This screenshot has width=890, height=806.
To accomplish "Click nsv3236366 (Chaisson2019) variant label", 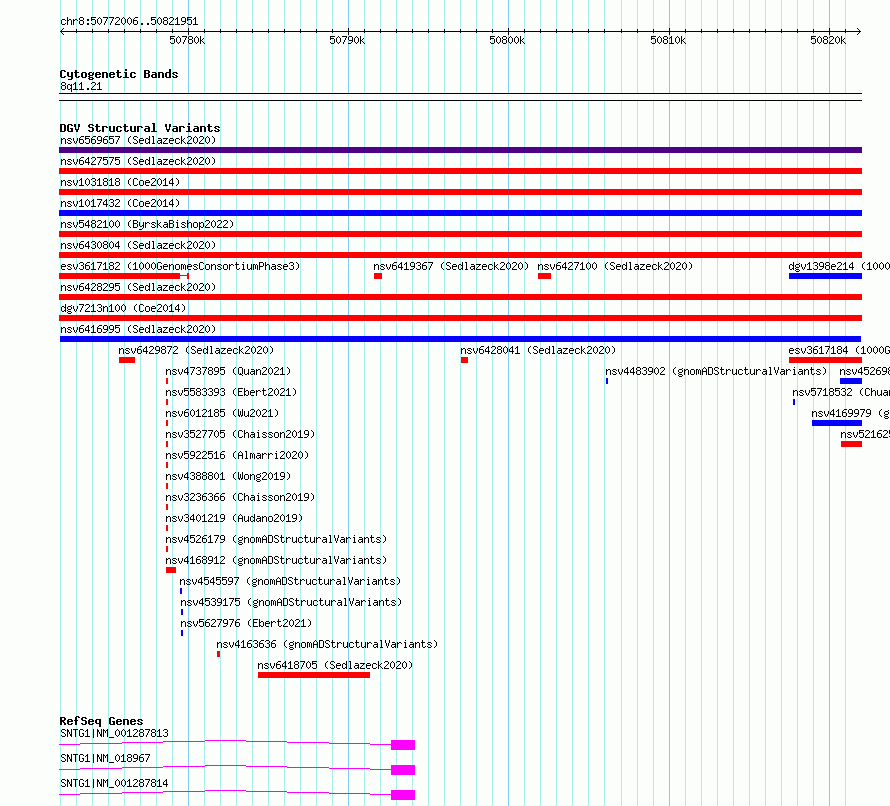I will [240, 497].
